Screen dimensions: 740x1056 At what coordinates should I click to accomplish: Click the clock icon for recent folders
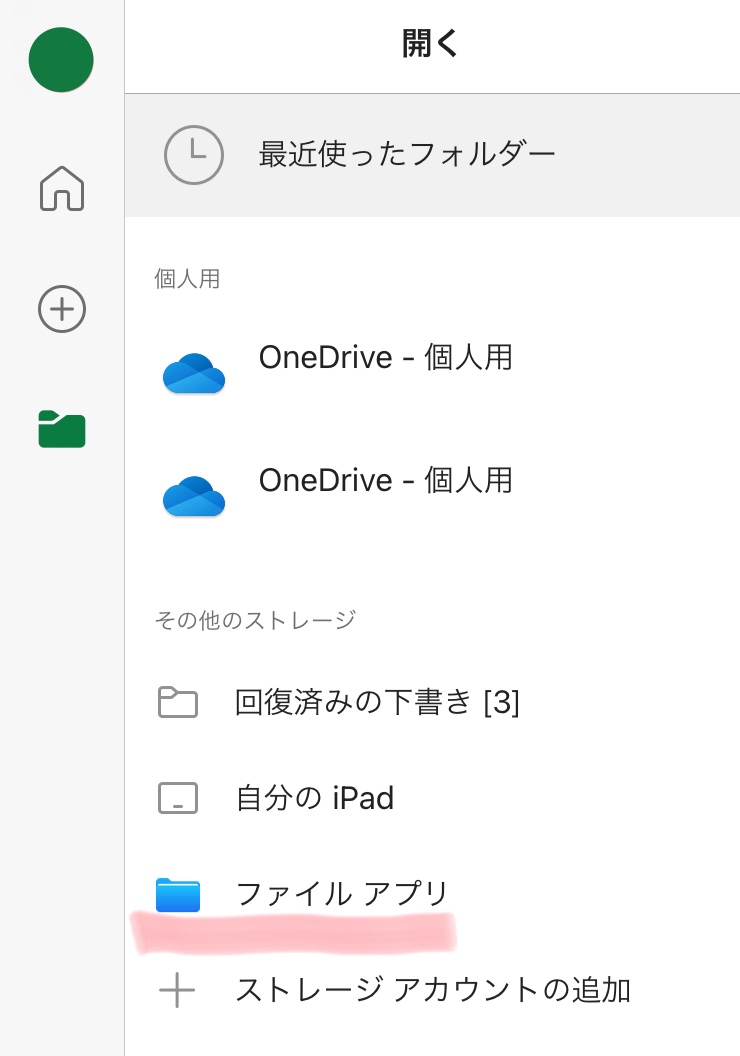(193, 155)
